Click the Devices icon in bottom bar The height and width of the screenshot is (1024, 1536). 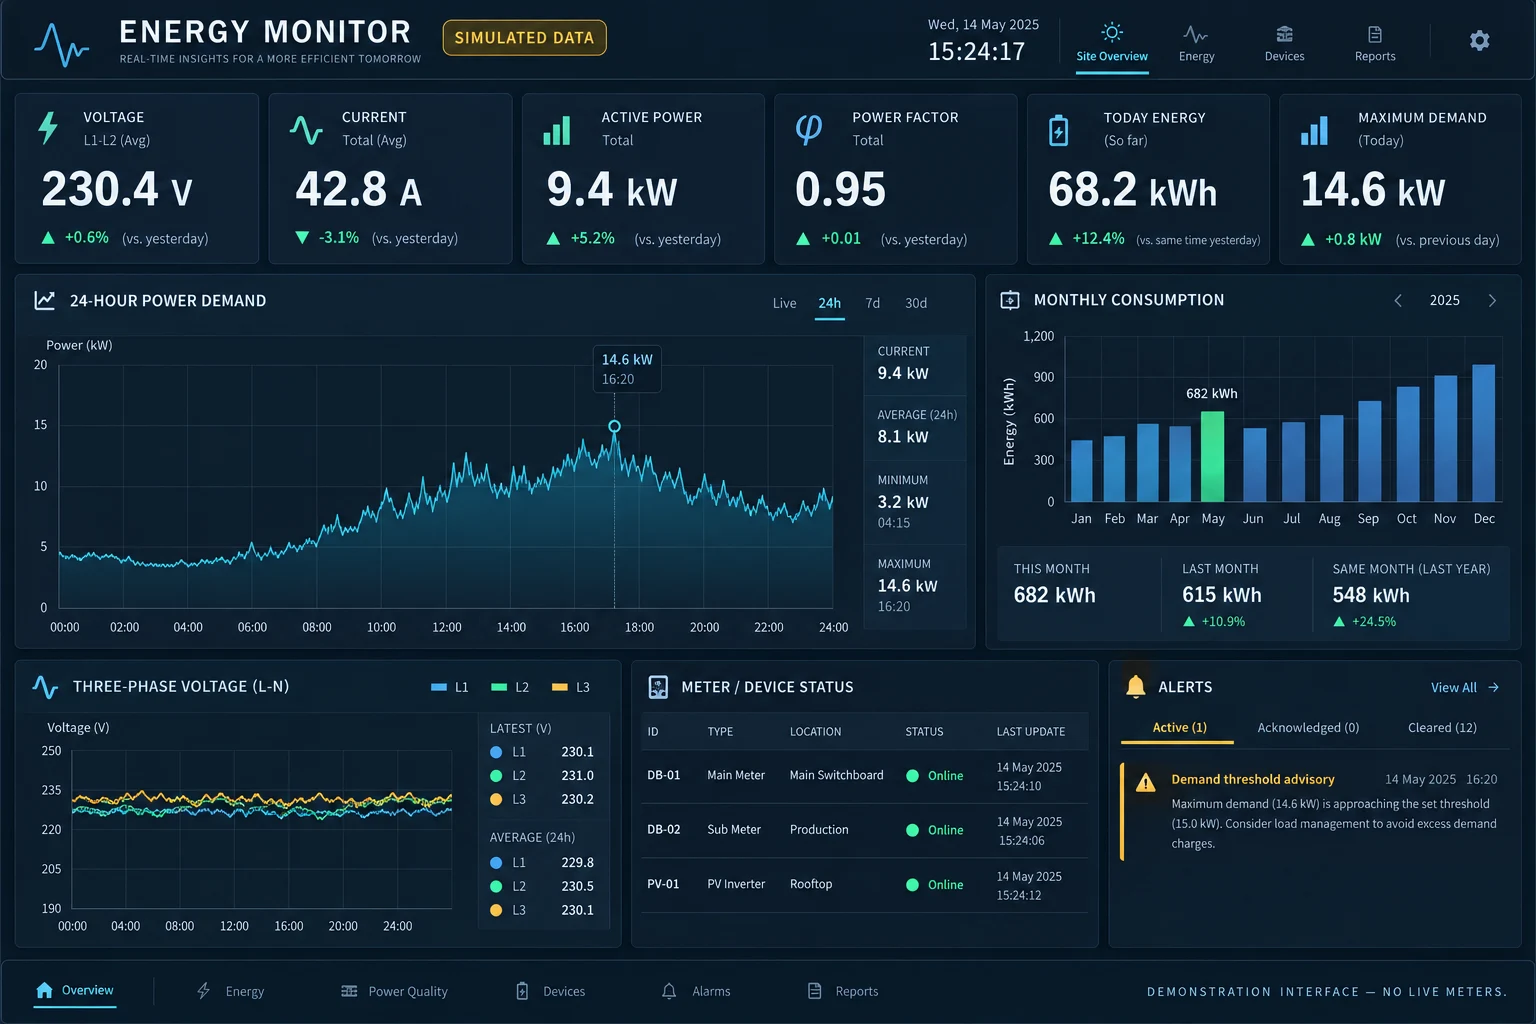click(x=522, y=991)
